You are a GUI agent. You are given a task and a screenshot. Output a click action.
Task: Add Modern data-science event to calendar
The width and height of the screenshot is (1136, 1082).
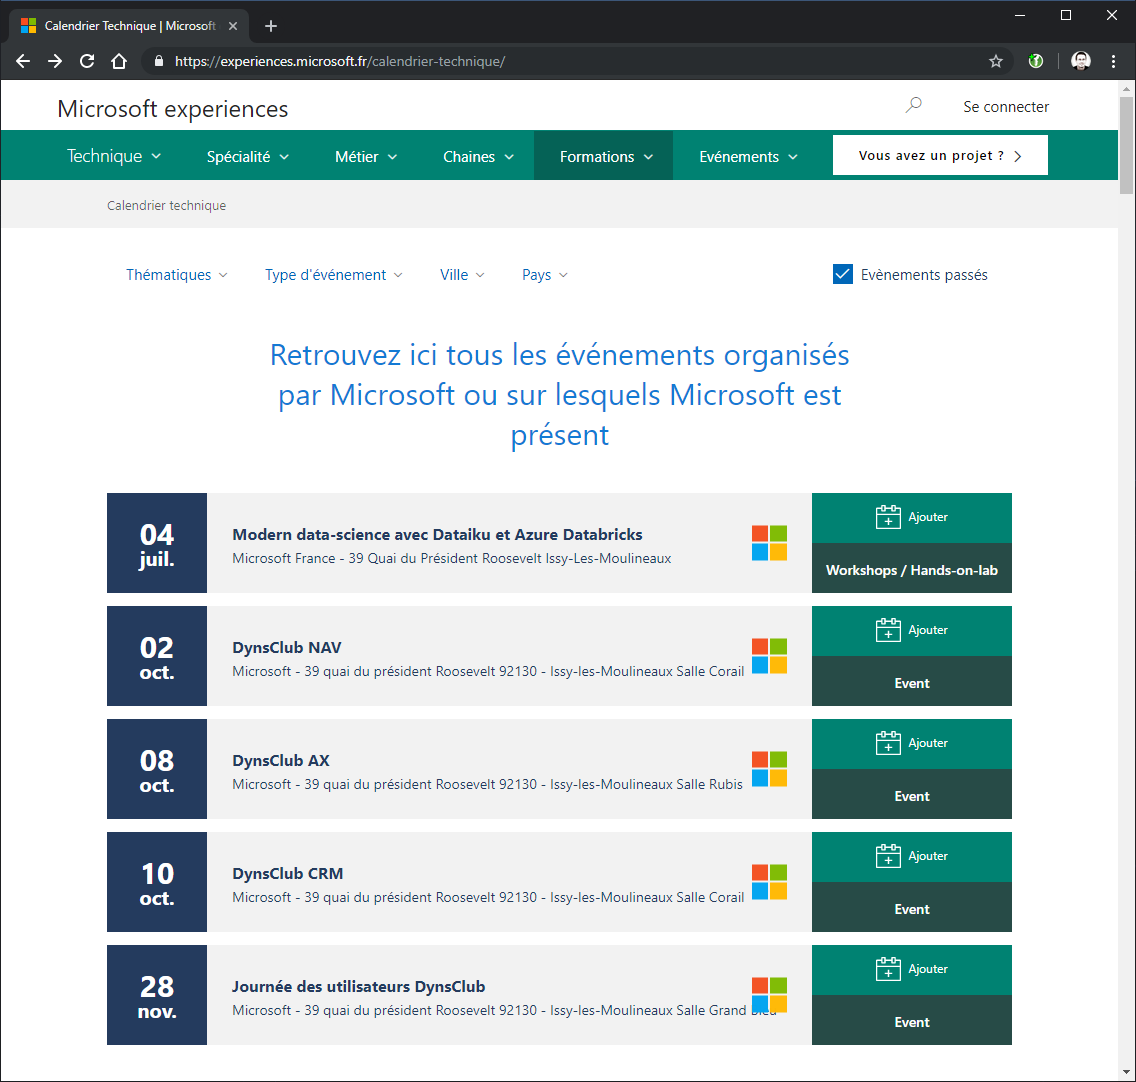click(911, 517)
